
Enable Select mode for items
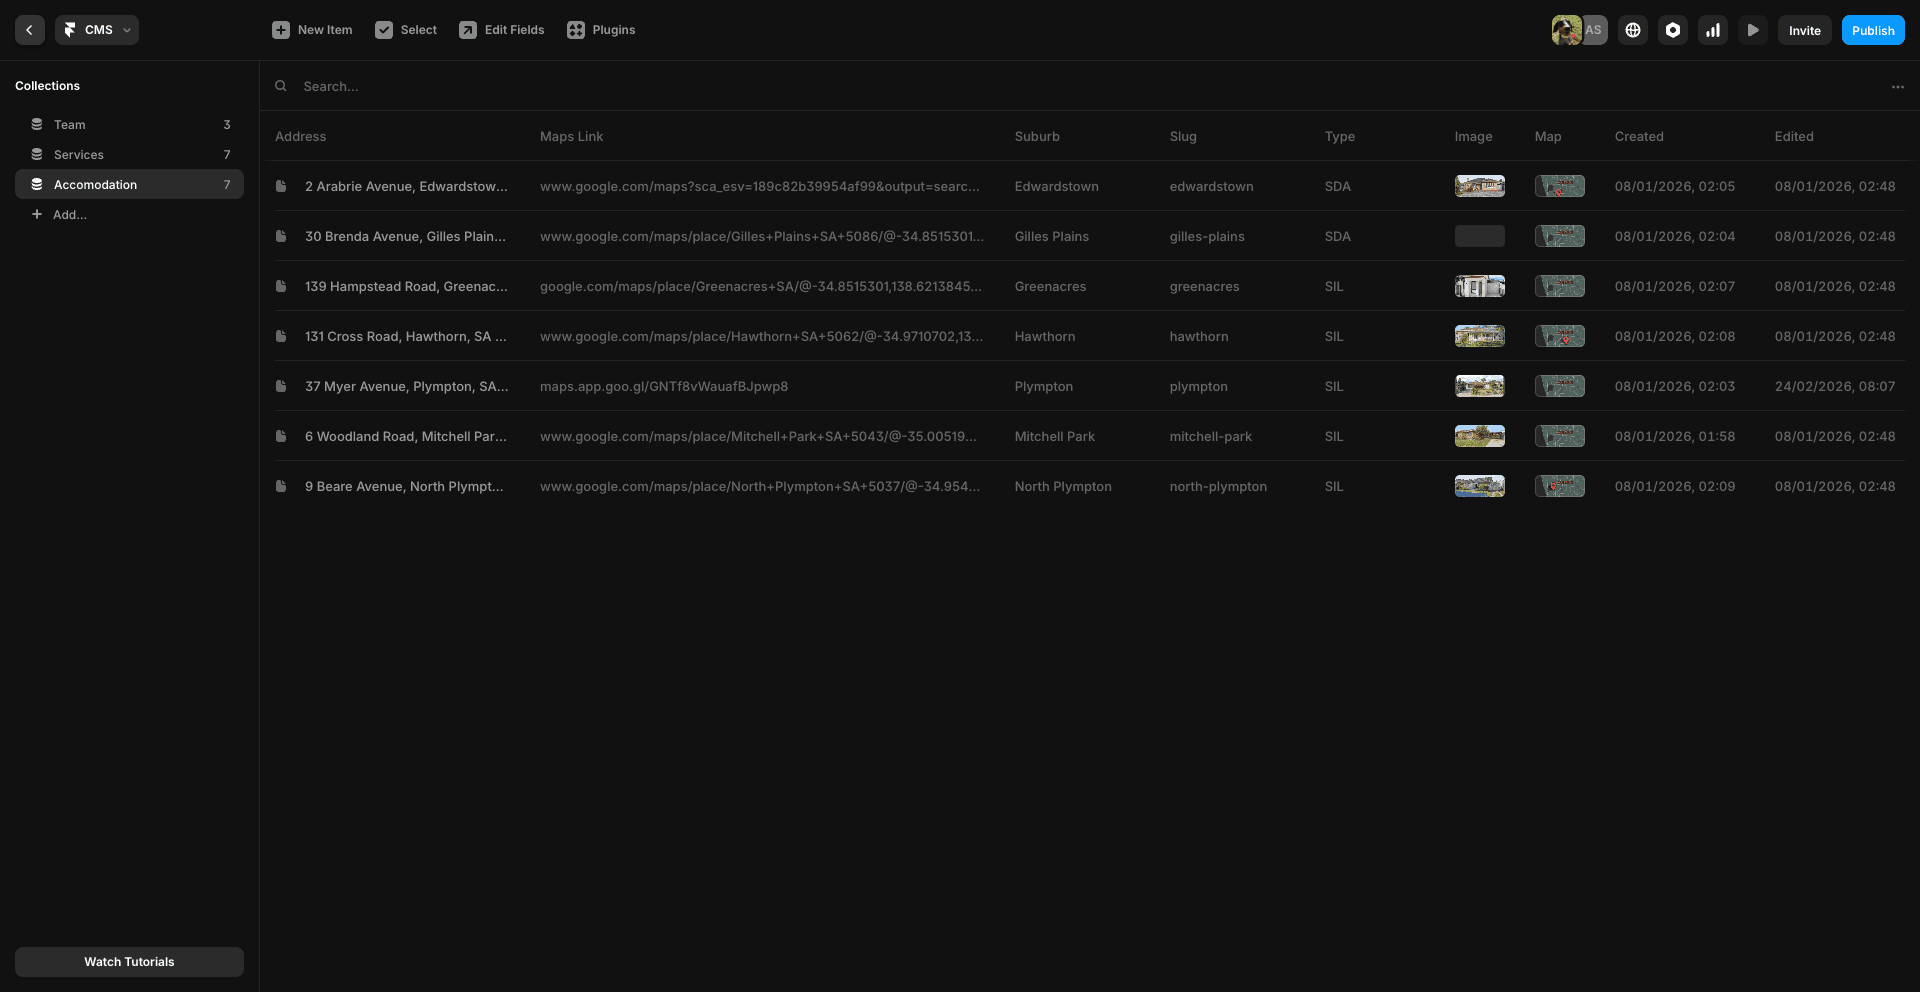click(x=405, y=30)
